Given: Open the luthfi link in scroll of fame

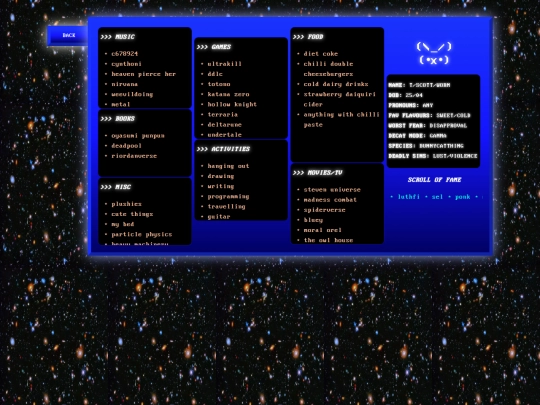Looking at the screenshot, I should pos(408,197).
